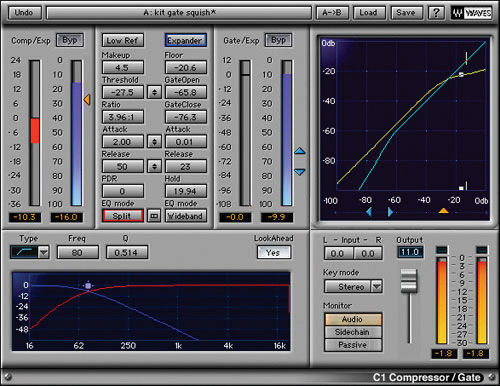The image size is (500, 386).
Task: Click the bottom-right corner screw icon
Action: [x=492, y=377]
